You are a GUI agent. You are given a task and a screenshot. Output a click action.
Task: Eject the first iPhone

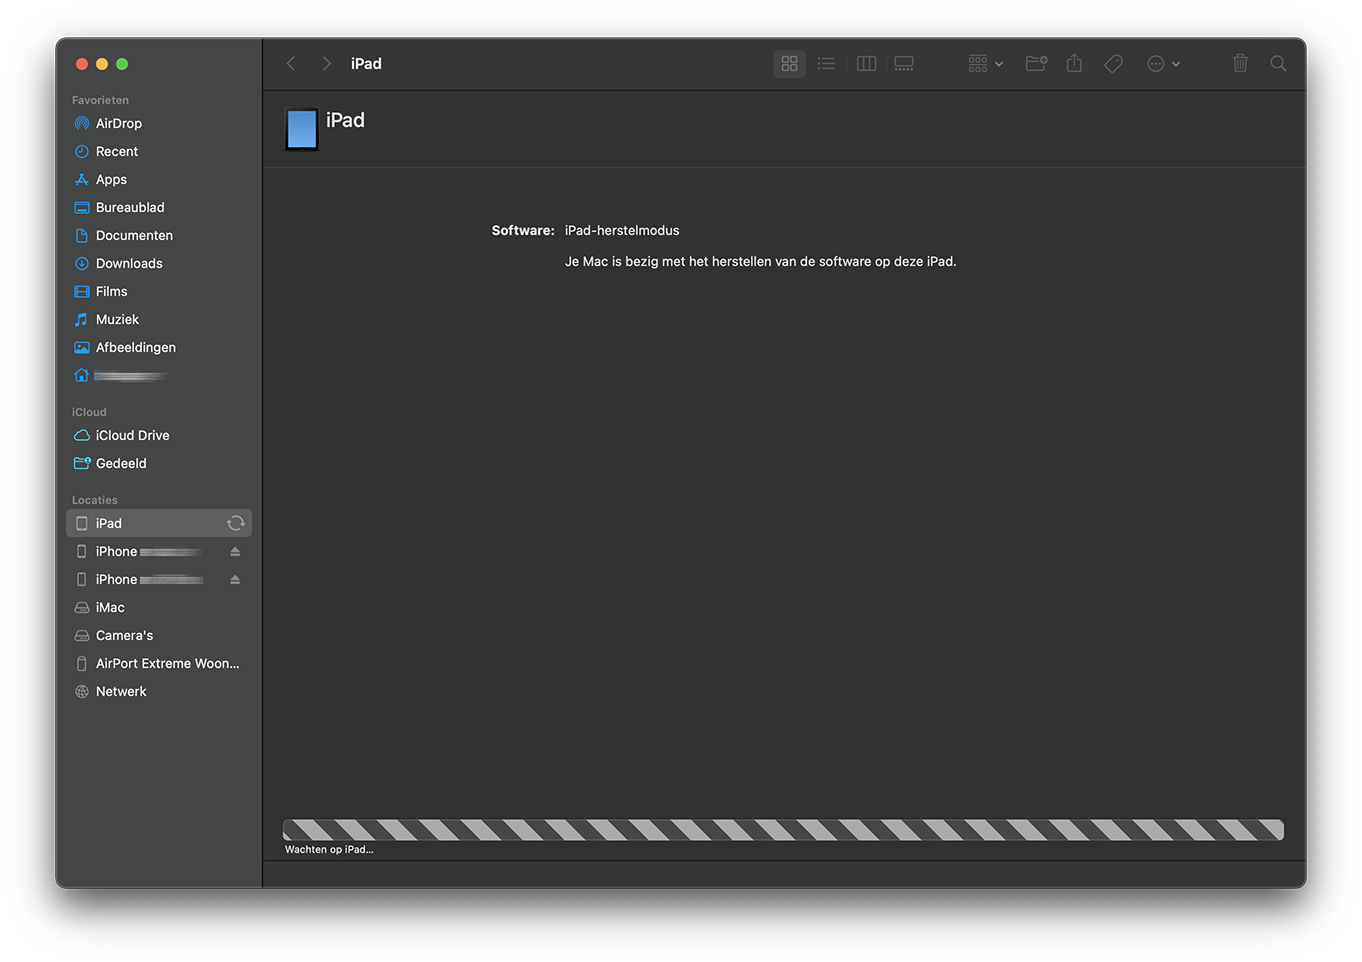(235, 551)
